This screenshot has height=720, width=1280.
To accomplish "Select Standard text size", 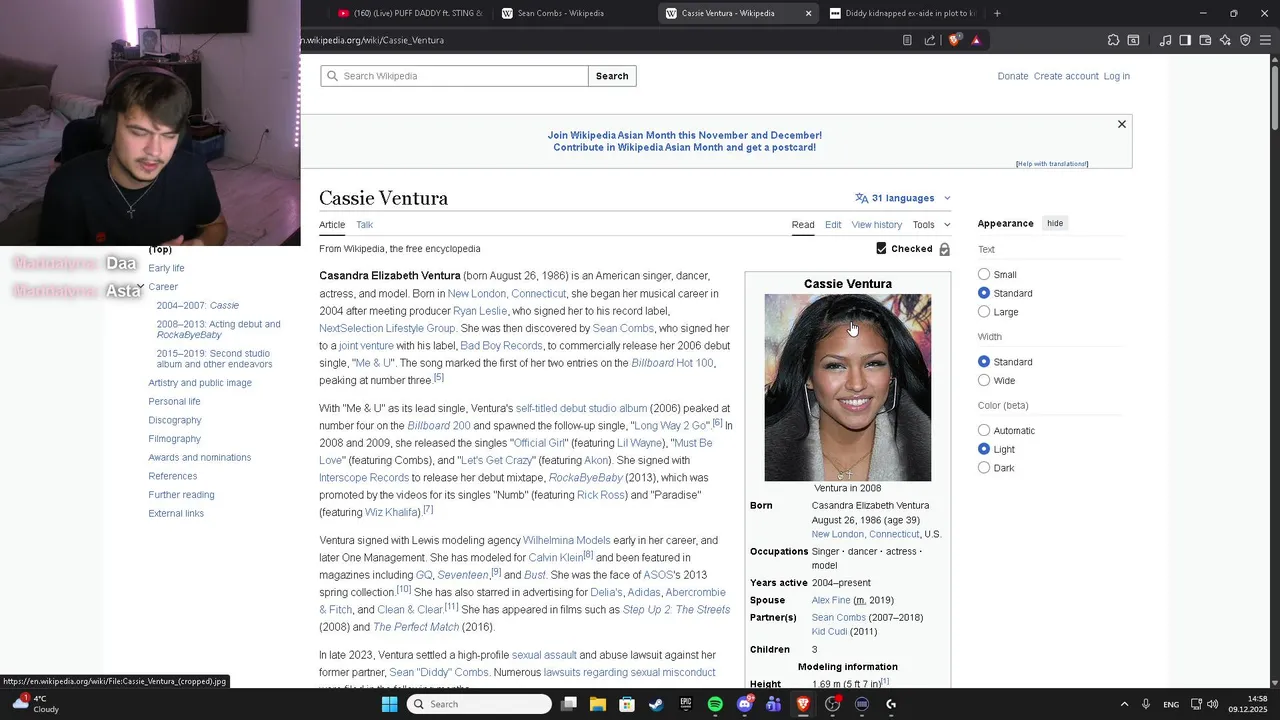I will tap(984, 293).
